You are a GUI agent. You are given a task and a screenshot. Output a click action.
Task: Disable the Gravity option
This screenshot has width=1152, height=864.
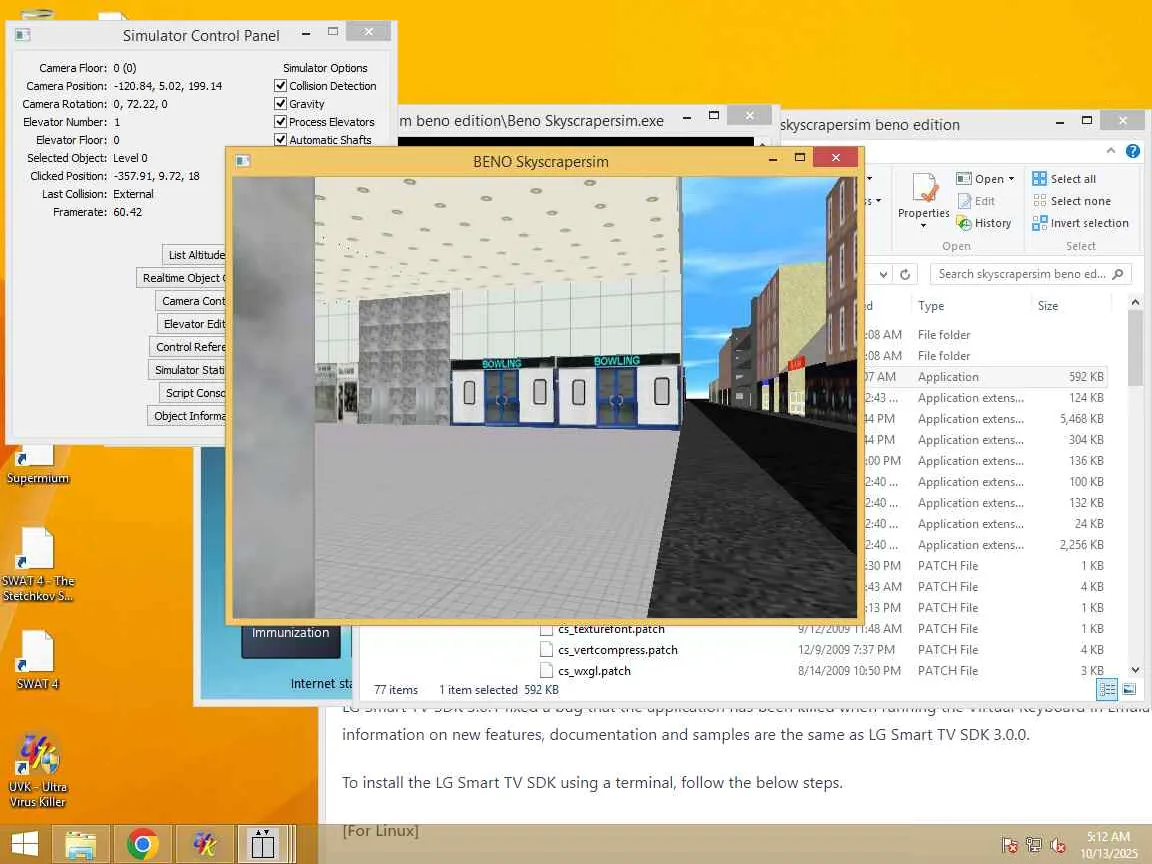280,104
